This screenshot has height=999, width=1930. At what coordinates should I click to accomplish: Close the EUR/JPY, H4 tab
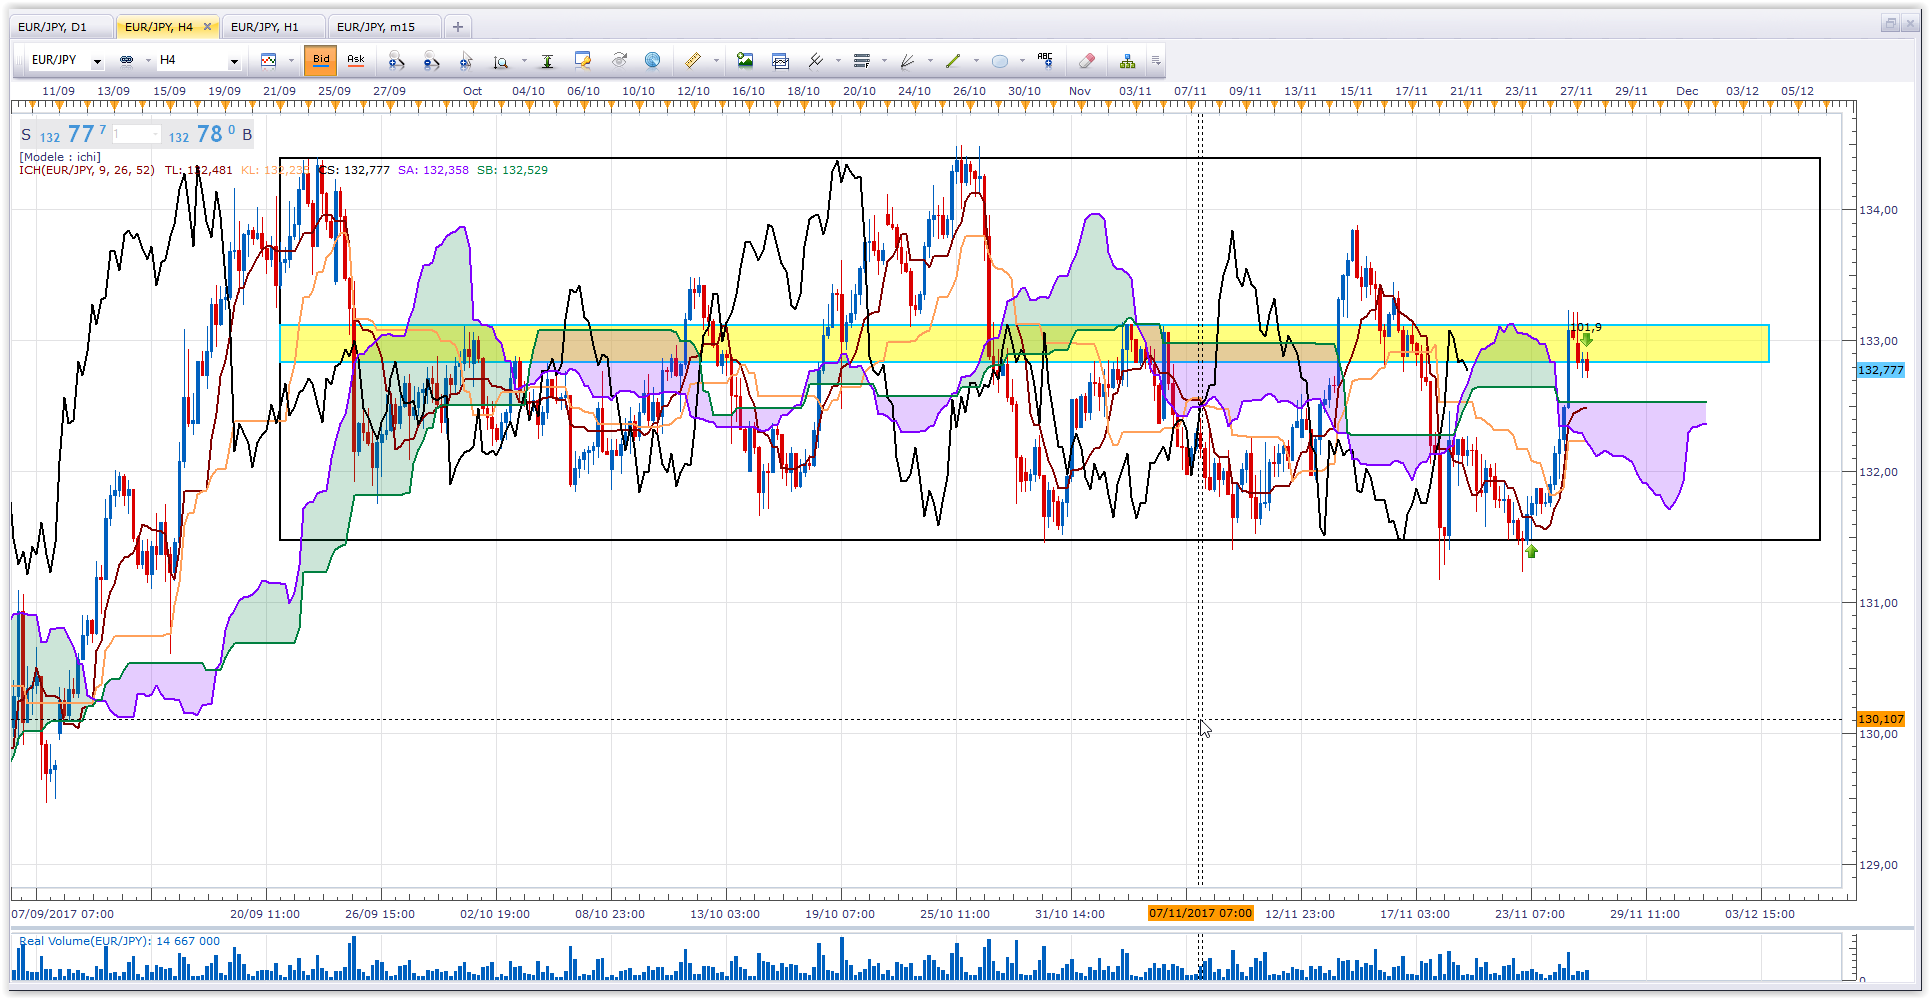coord(208,27)
